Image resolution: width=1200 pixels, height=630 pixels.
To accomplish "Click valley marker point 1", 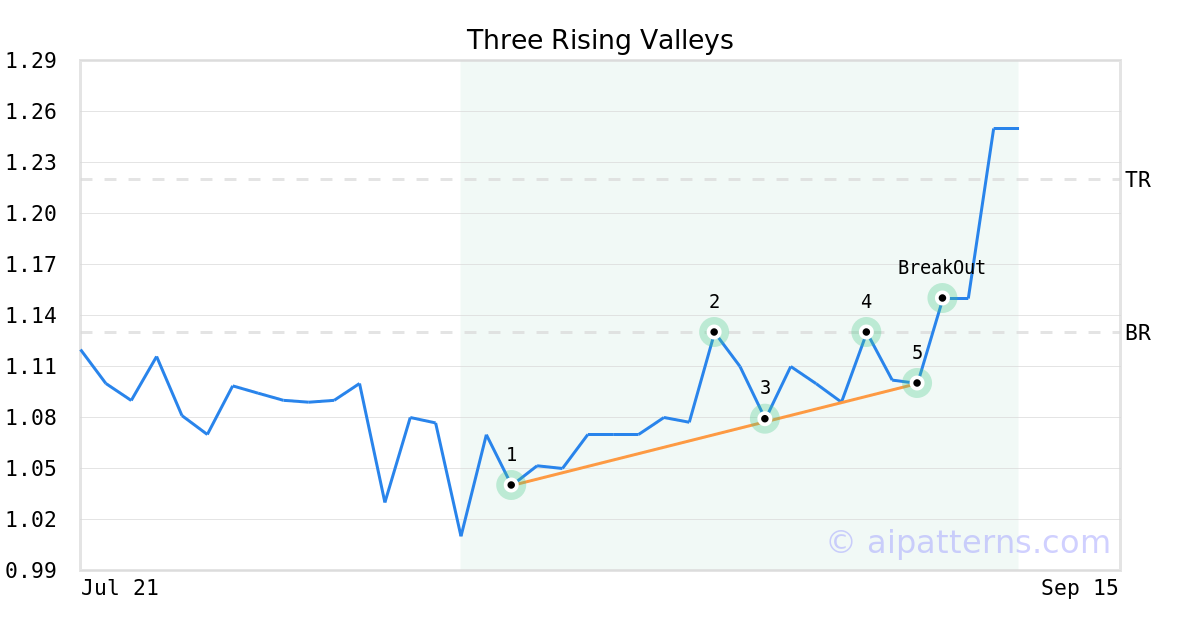I will (x=511, y=485).
